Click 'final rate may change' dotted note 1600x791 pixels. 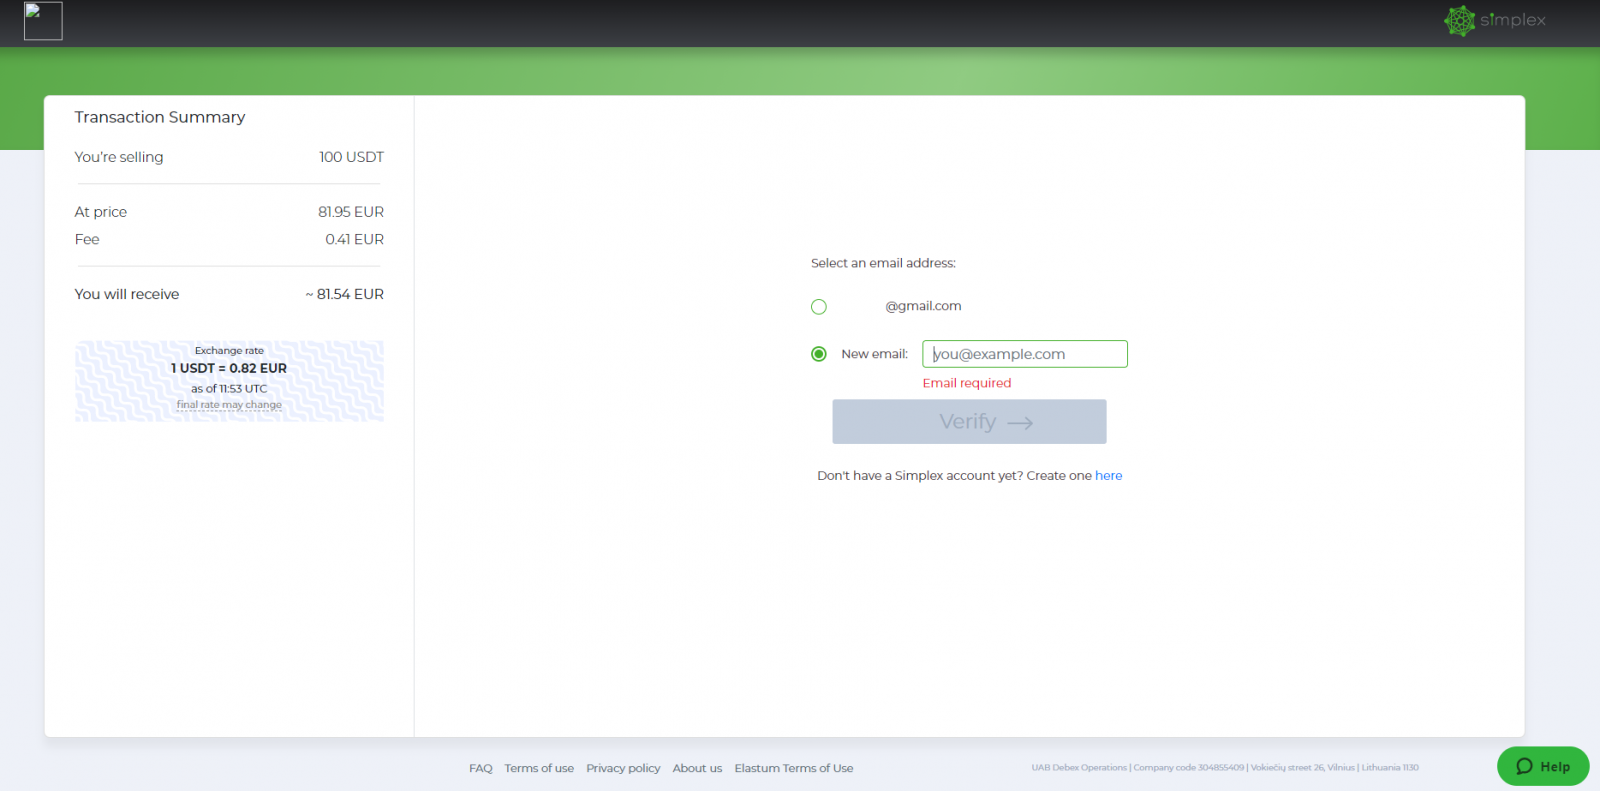point(229,405)
